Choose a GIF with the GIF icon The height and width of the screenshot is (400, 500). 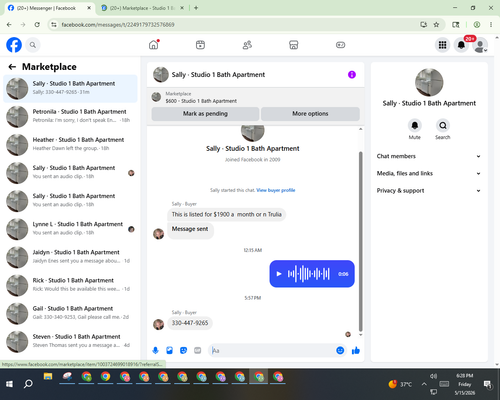coord(198,350)
